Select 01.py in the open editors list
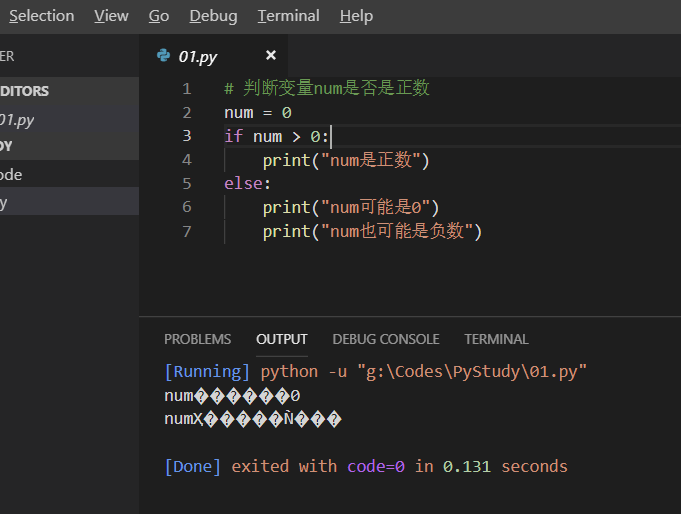Viewport: 681px width, 514px height. coord(69,119)
